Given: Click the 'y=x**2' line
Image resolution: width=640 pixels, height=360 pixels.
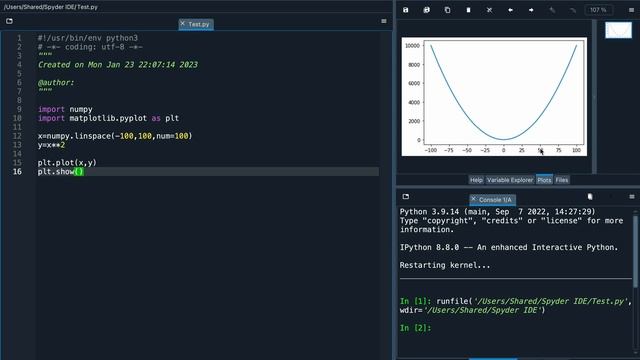Looking at the screenshot, I should pyautogui.click(x=51, y=145).
